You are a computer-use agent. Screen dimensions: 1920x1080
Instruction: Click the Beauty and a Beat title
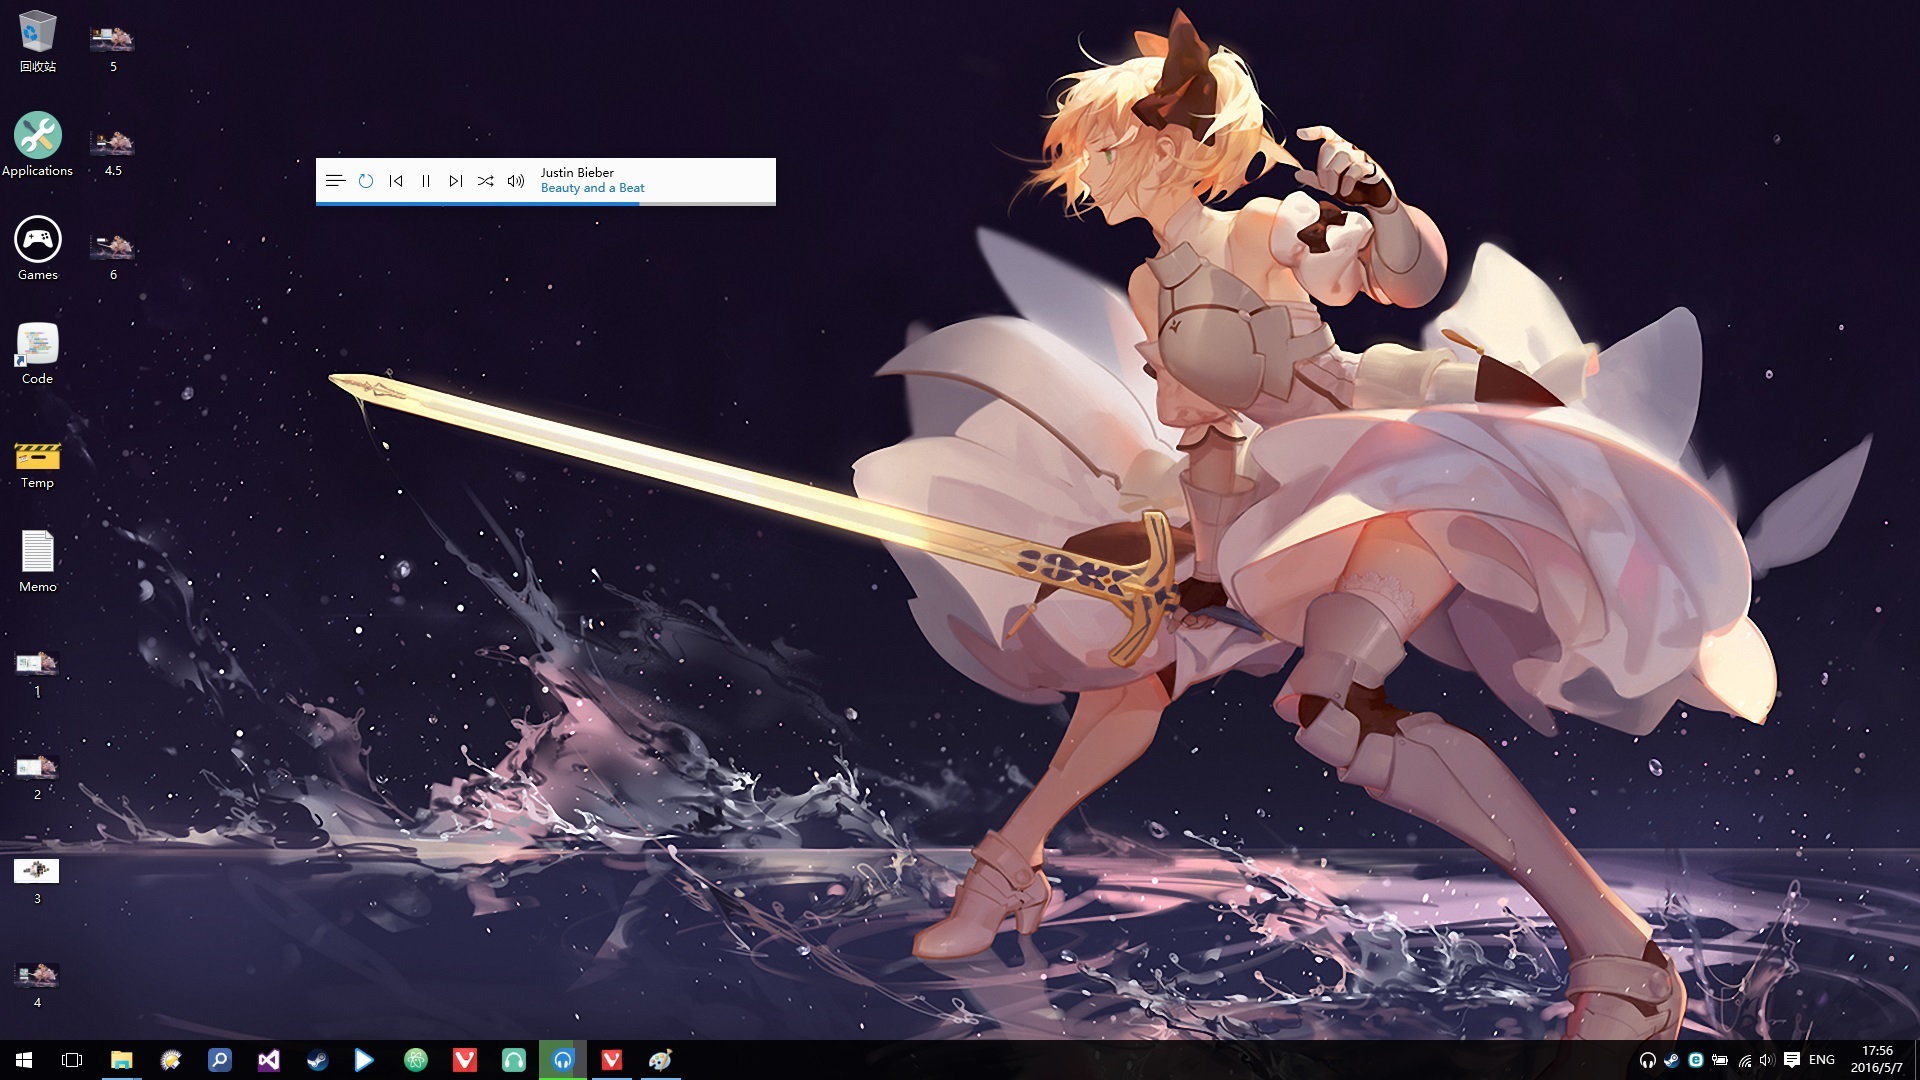[592, 188]
